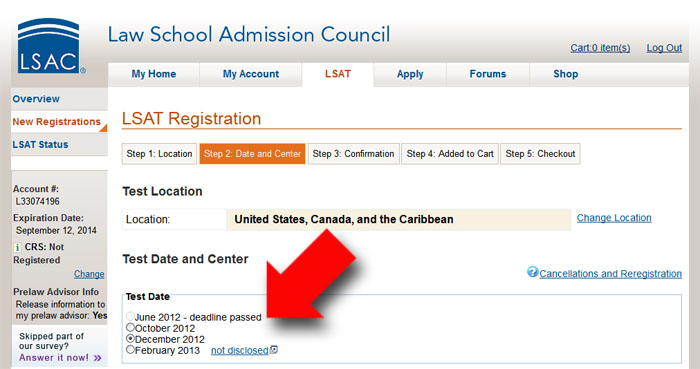700x369 pixels.
Task: Click the Log Out link
Action: click(664, 48)
